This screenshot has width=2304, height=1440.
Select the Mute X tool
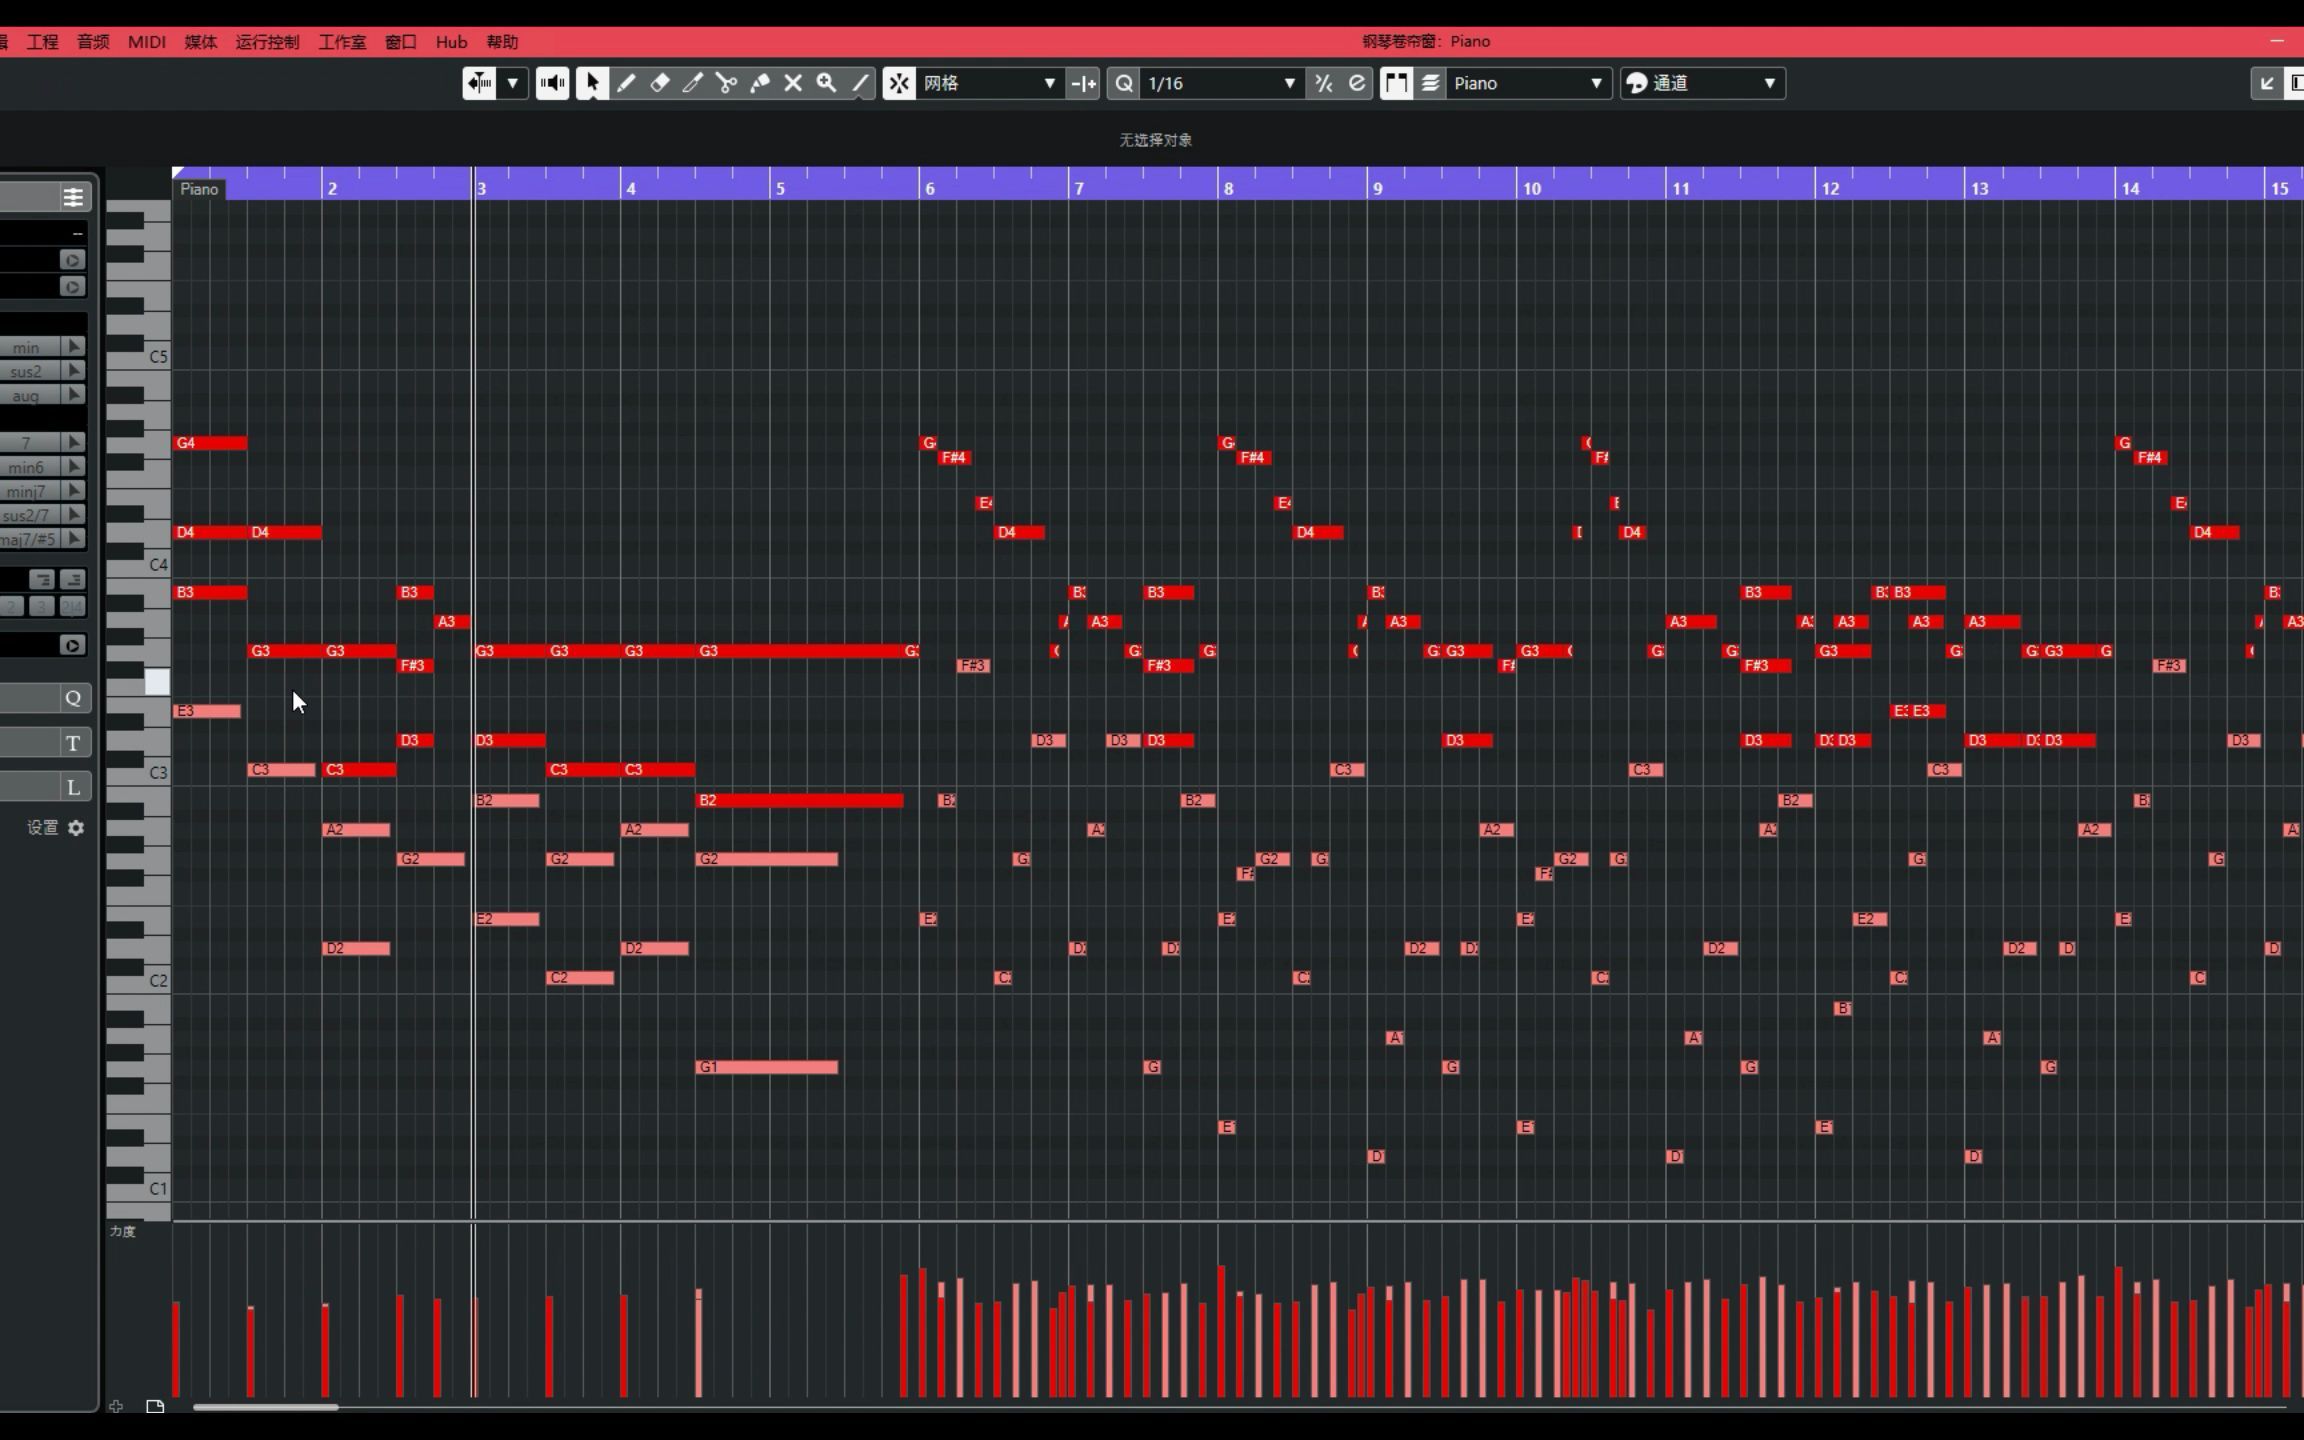[793, 83]
